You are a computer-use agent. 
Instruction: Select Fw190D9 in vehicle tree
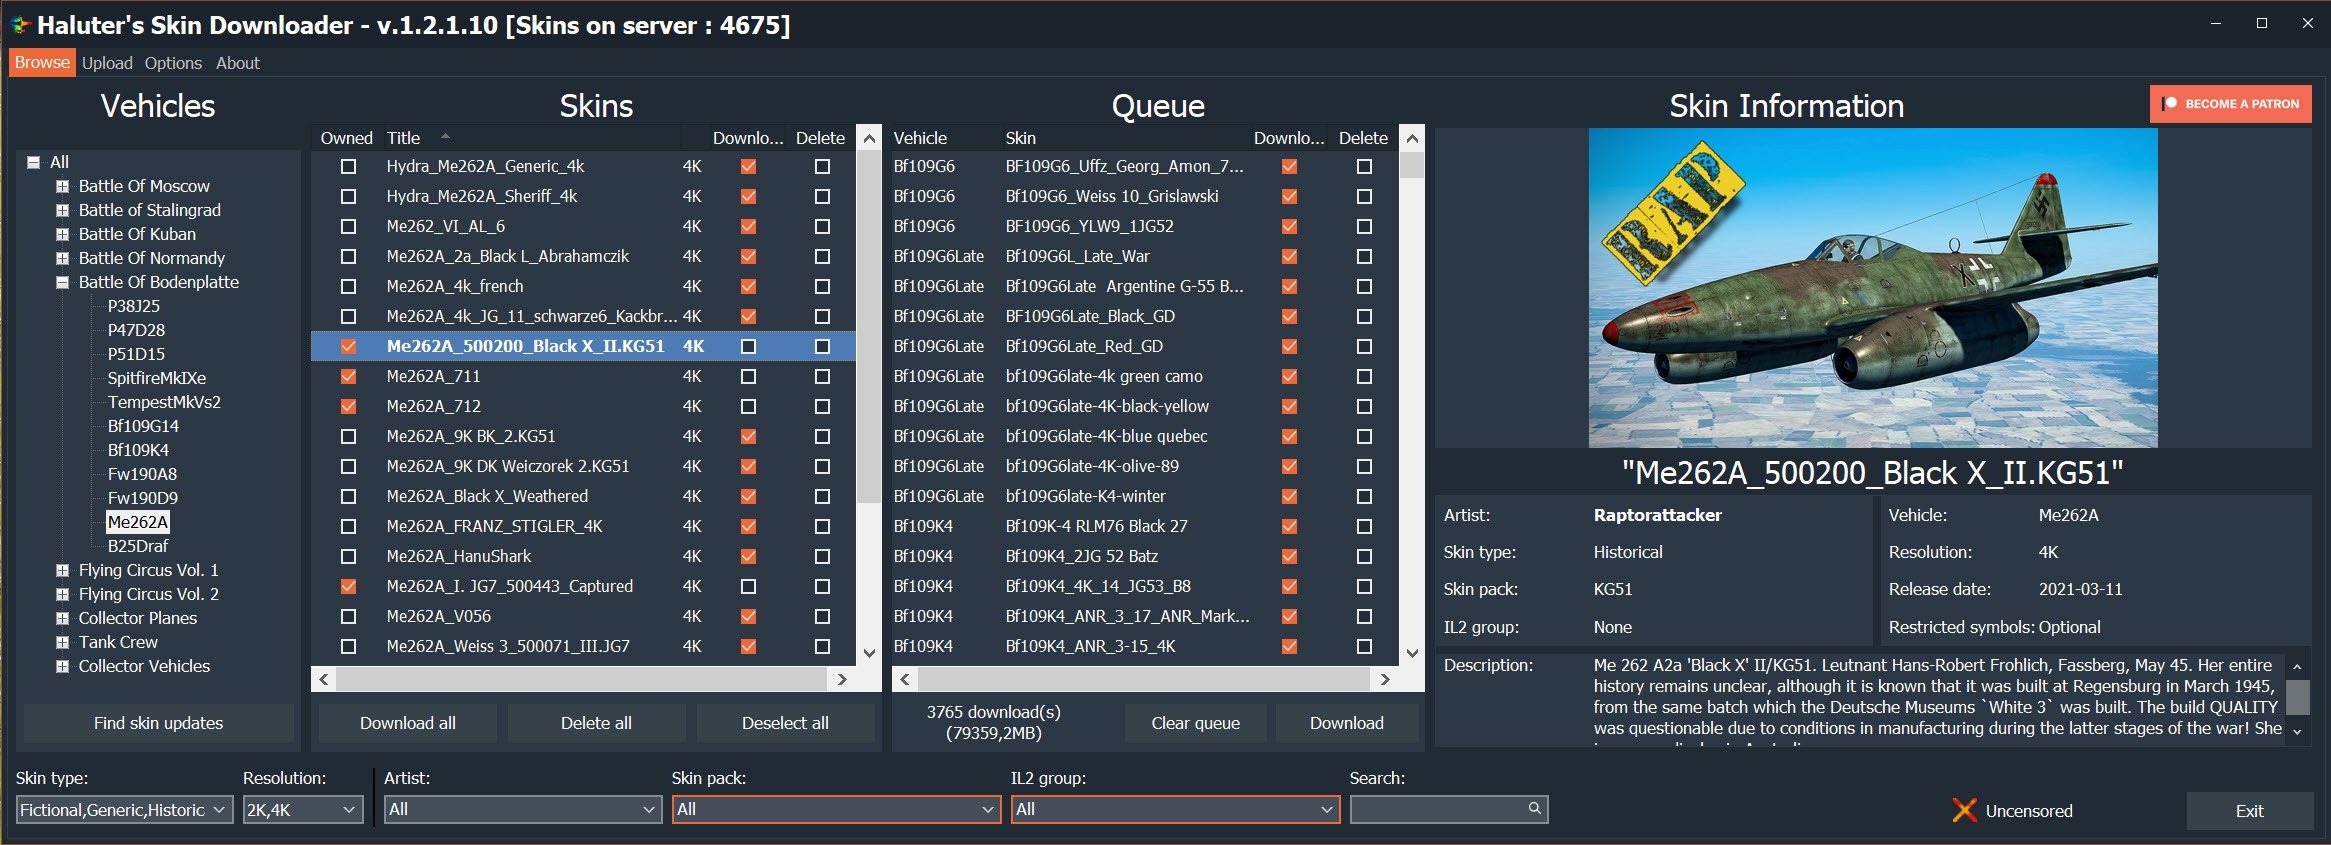[x=143, y=498]
